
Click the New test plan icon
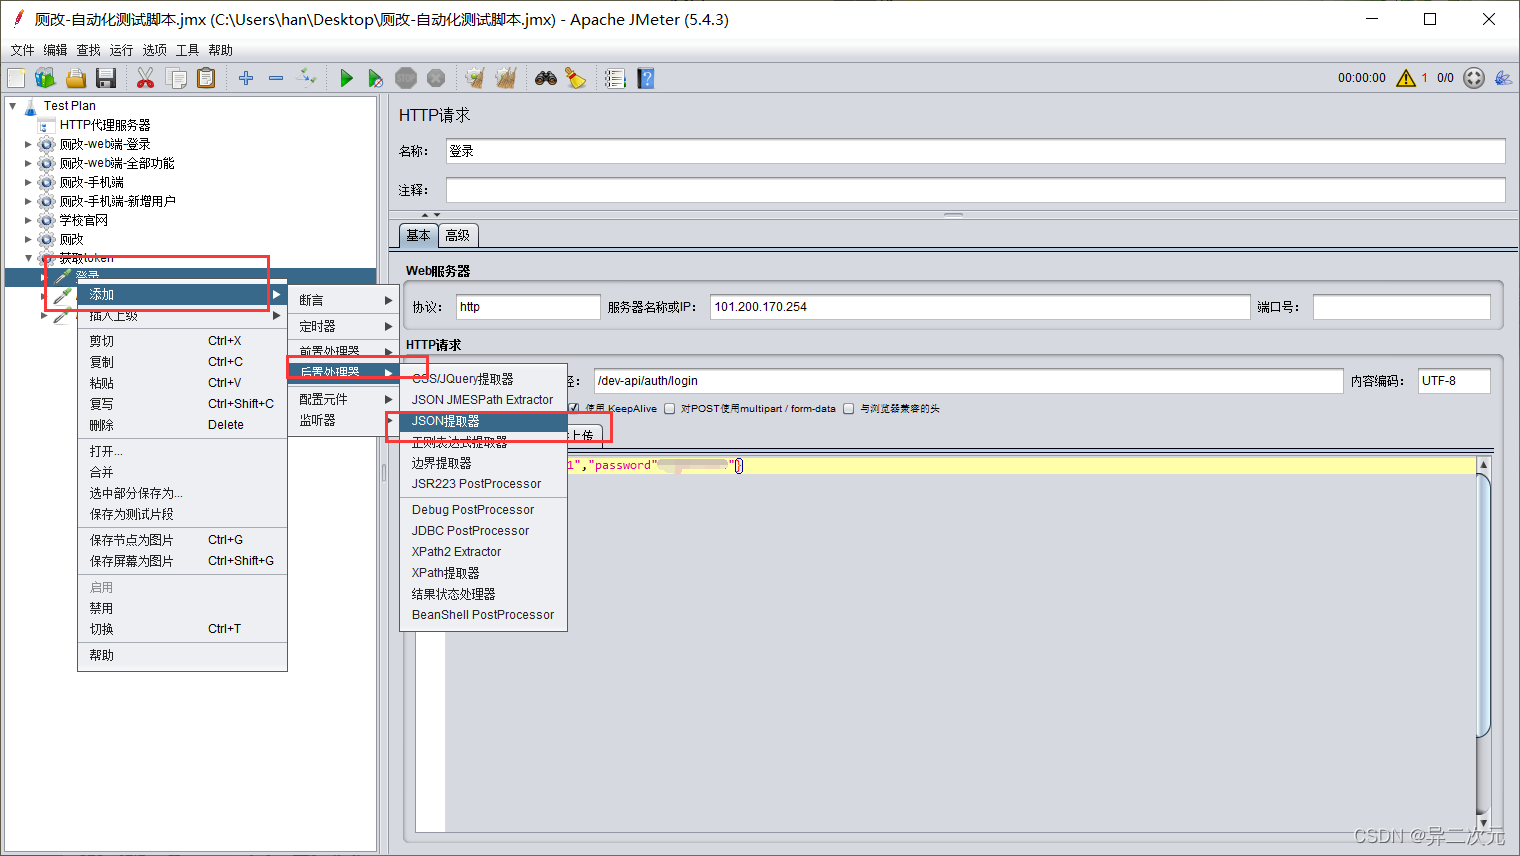click(16, 78)
